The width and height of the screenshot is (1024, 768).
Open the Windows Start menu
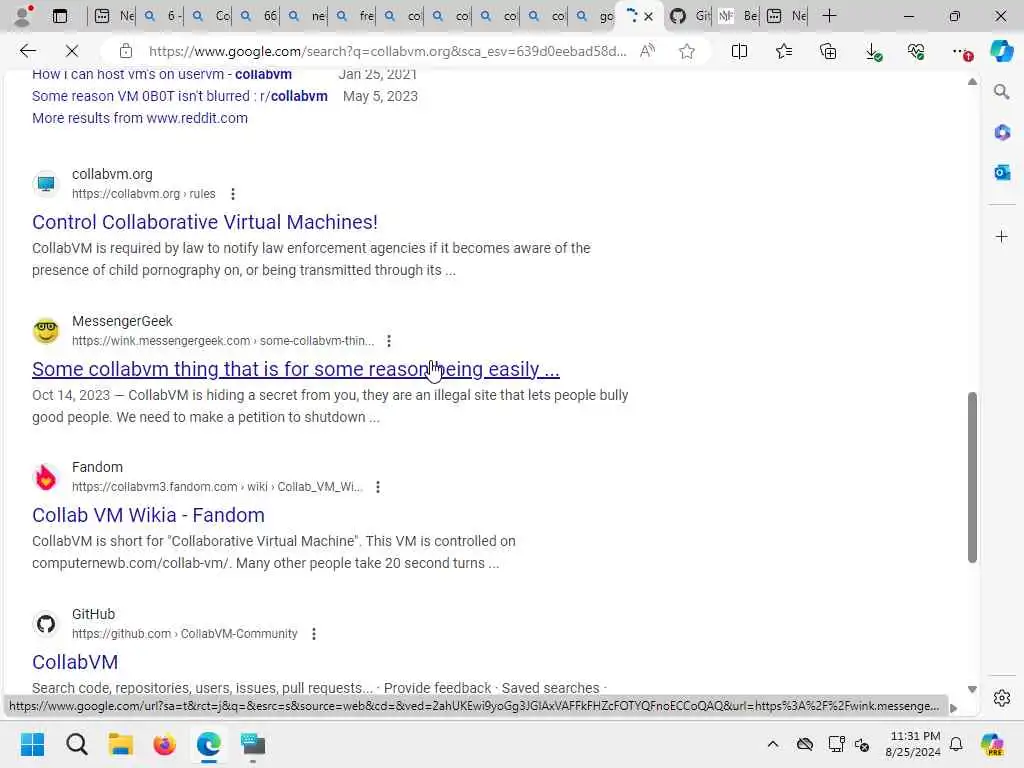(x=32, y=744)
